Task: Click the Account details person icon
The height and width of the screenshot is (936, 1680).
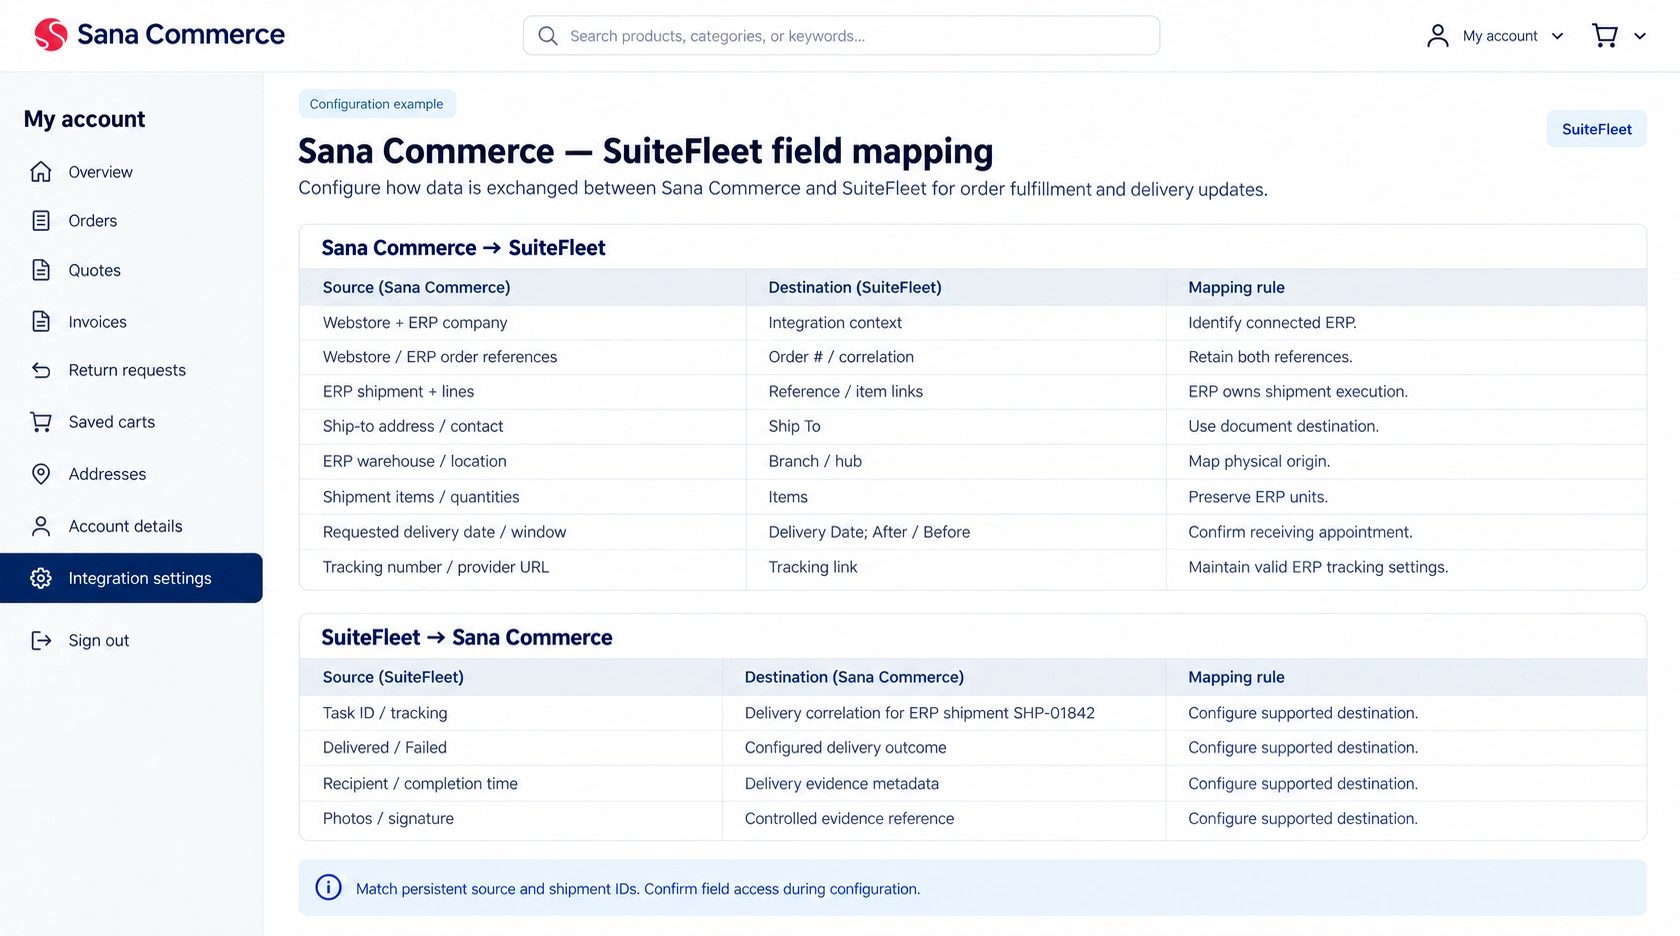Action: (41, 526)
